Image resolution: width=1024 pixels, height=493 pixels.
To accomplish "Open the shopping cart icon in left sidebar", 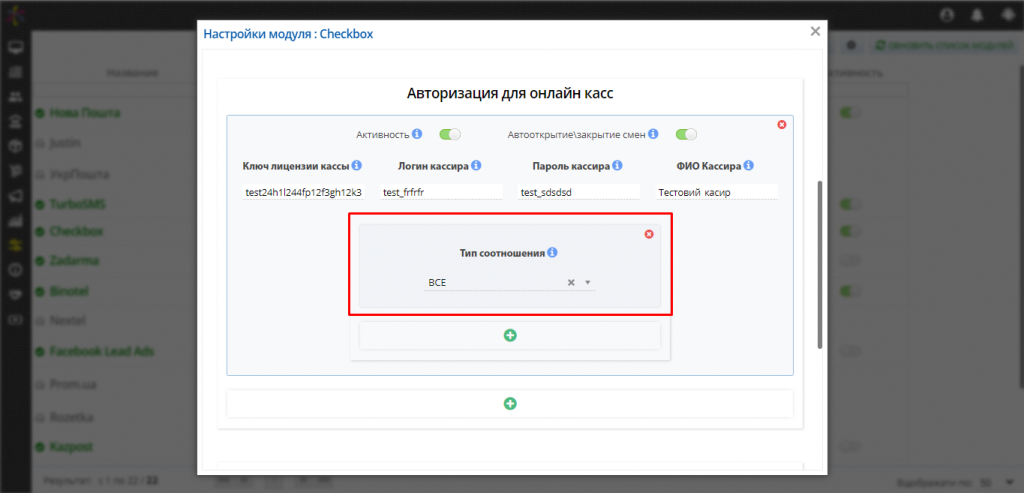I will pyautogui.click(x=15, y=172).
